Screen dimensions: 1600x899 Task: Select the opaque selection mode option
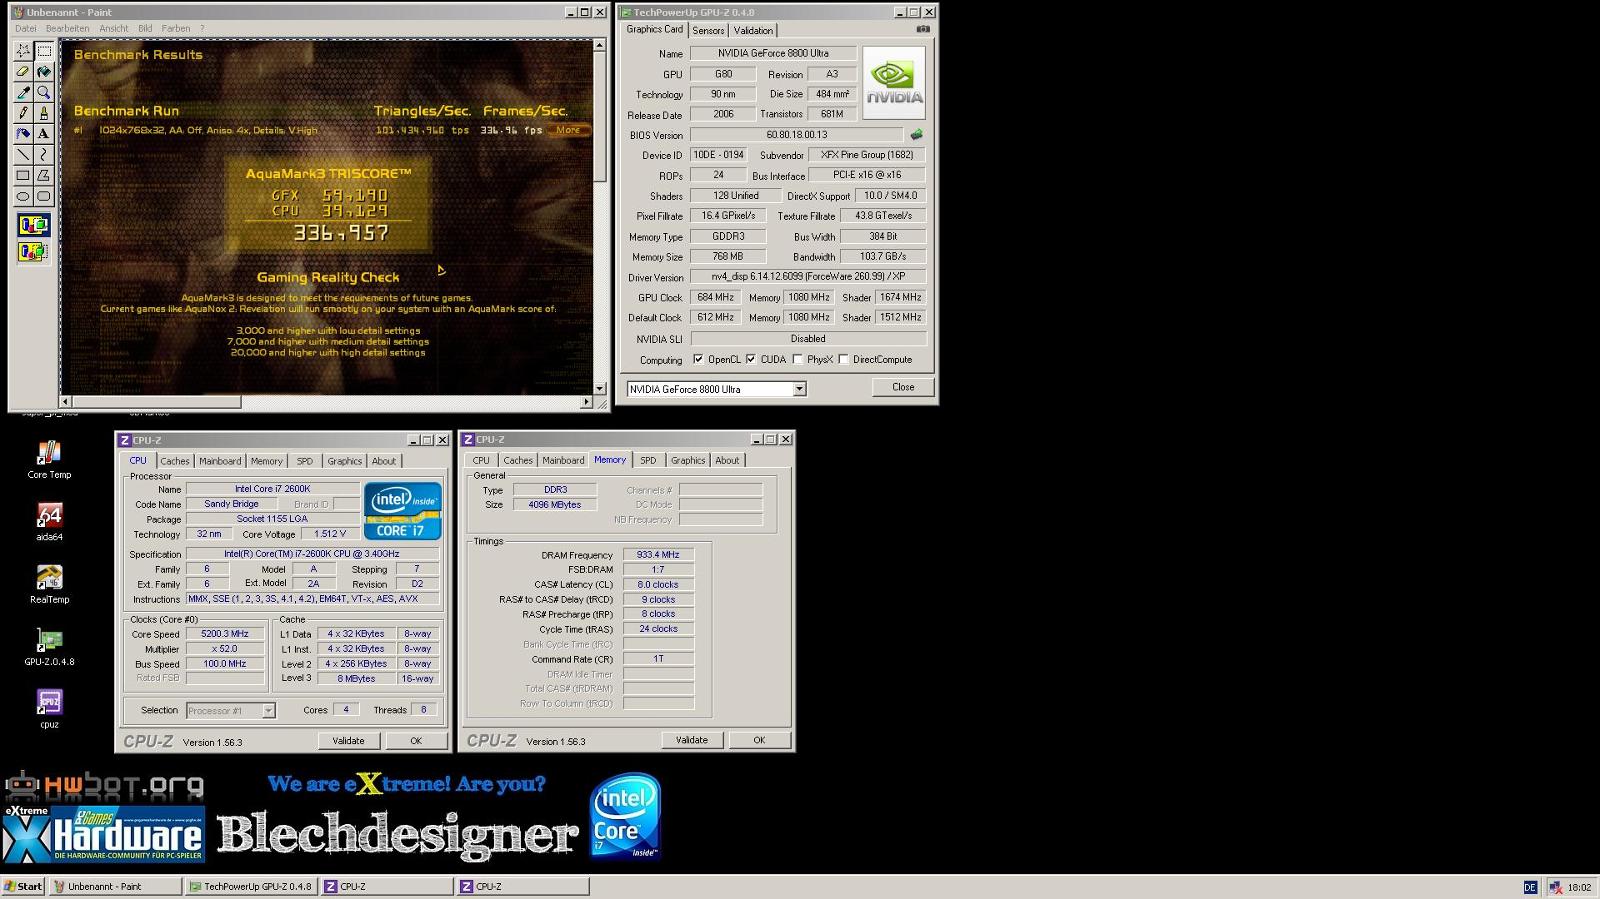pos(33,225)
